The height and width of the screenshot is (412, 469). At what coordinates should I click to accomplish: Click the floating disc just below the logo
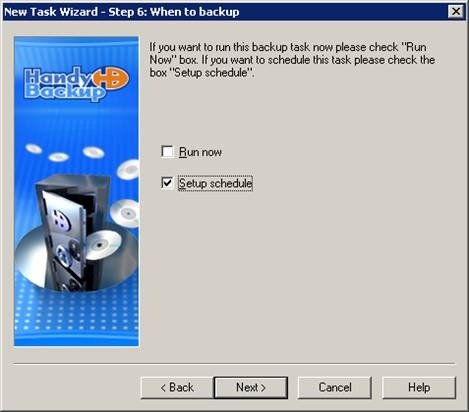(x=93, y=152)
